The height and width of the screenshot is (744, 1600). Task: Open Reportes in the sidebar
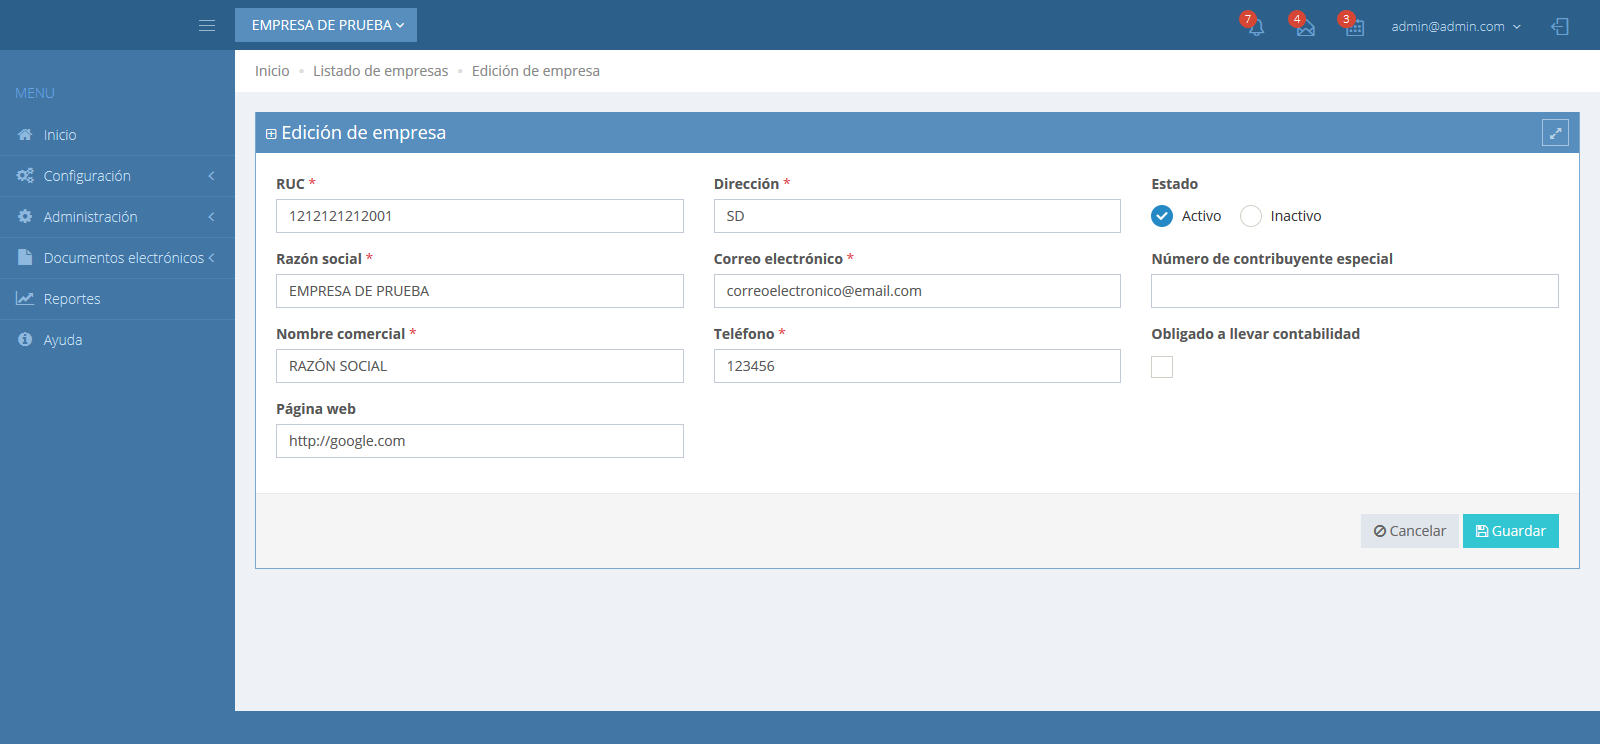[72, 299]
